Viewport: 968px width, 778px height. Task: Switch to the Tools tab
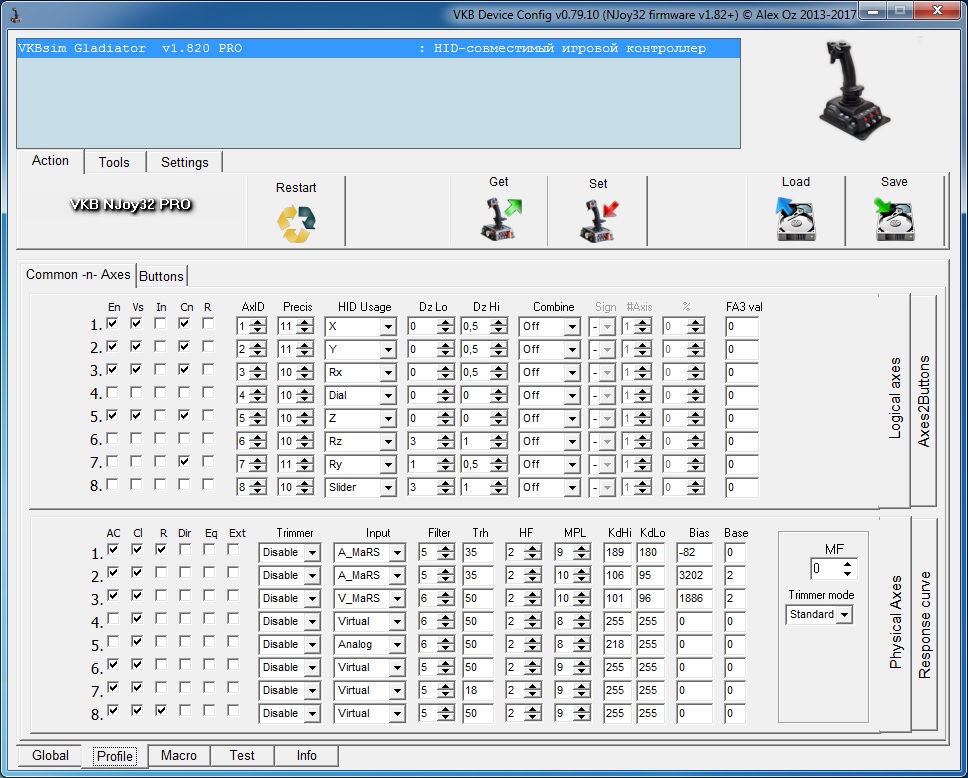114,162
